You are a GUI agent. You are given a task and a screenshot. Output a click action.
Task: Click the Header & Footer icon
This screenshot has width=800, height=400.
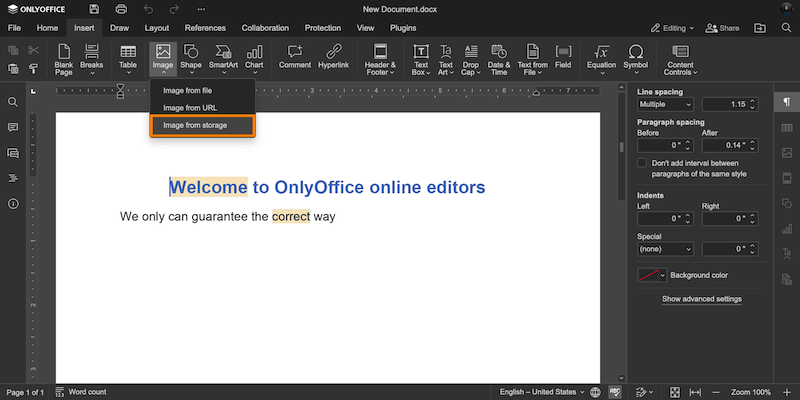point(379,52)
